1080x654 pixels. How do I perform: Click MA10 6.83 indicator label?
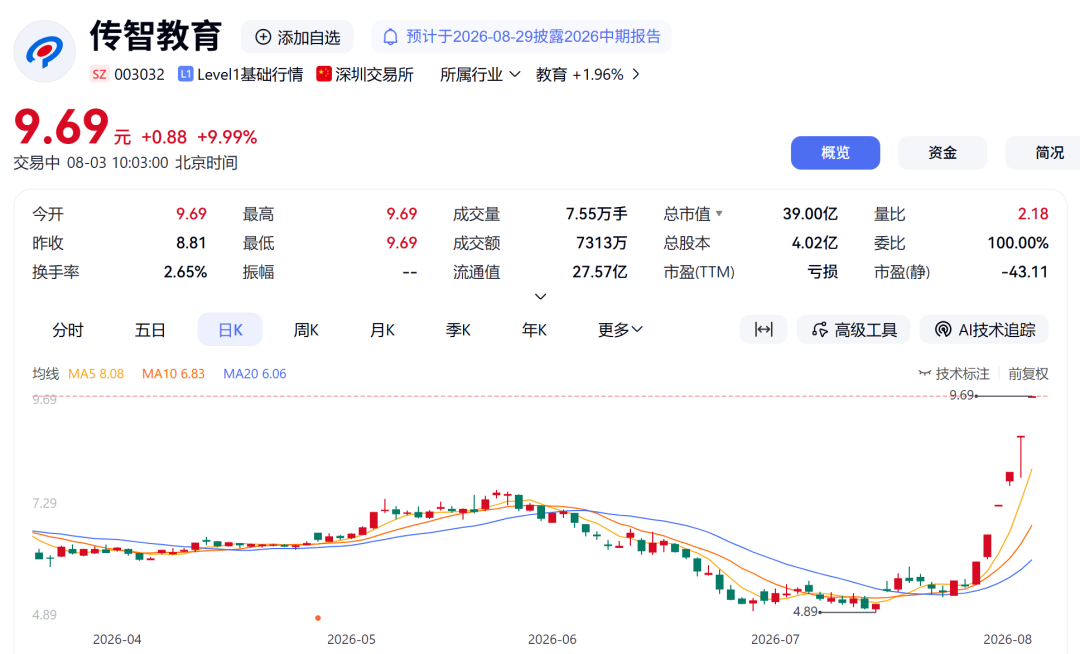click(174, 374)
